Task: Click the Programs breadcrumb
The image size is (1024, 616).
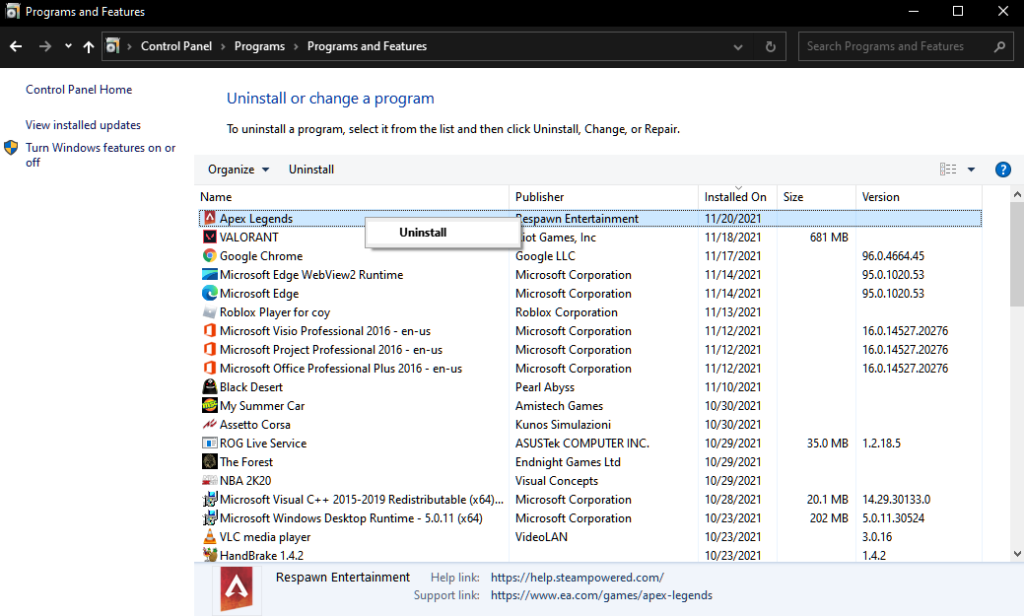Action: [x=259, y=46]
